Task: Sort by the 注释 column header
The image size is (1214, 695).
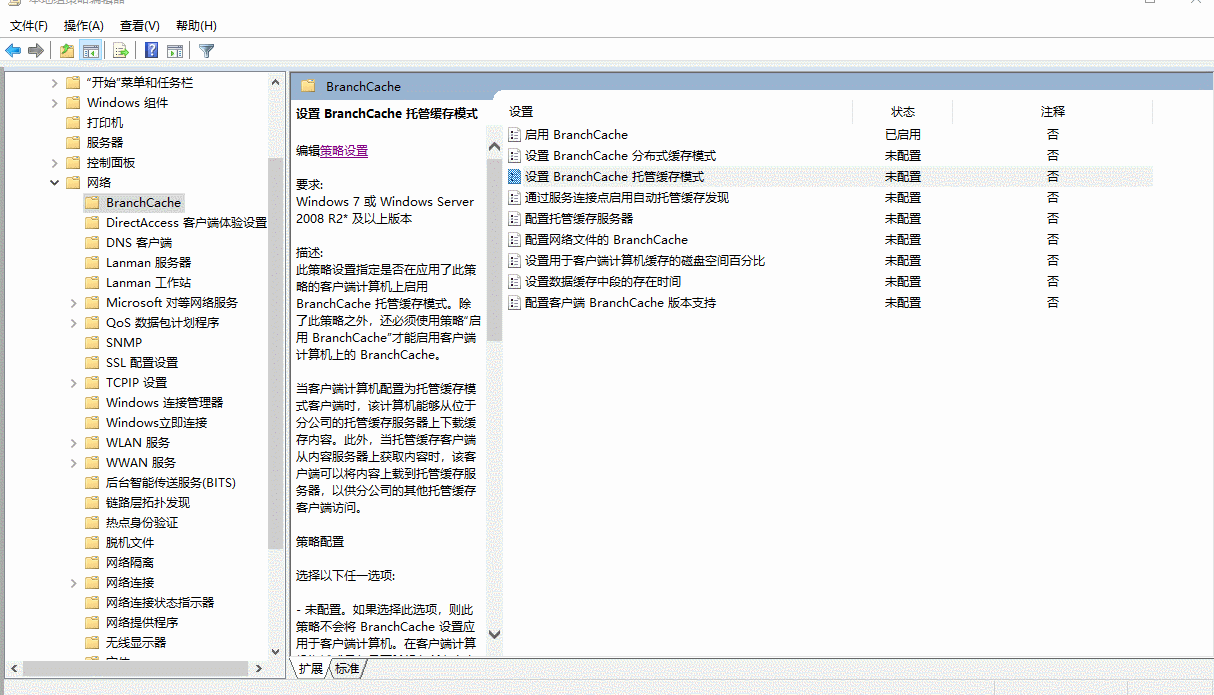Action: point(1053,112)
